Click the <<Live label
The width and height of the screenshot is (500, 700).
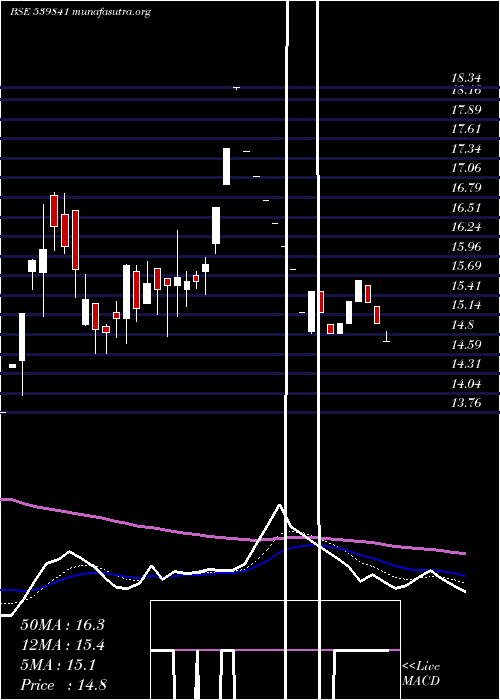click(x=421, y=667)
